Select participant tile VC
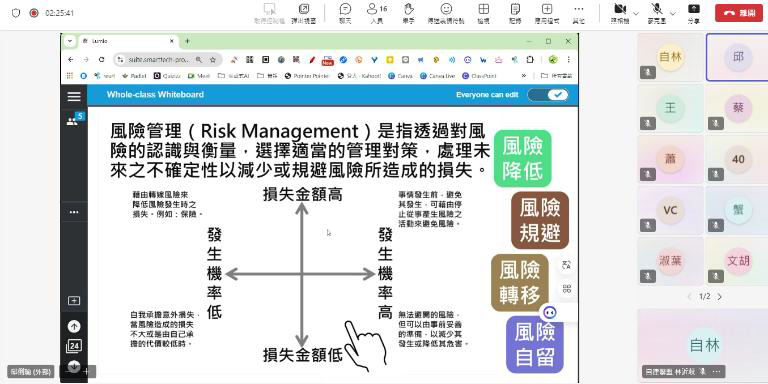 click(x=671, y=210)
